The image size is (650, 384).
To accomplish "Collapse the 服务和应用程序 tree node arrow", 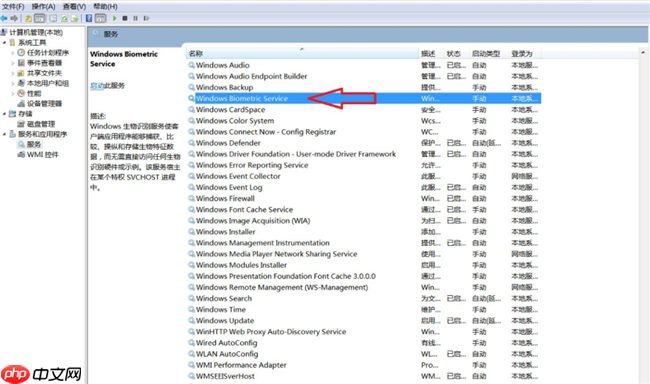I will (5, 134).
